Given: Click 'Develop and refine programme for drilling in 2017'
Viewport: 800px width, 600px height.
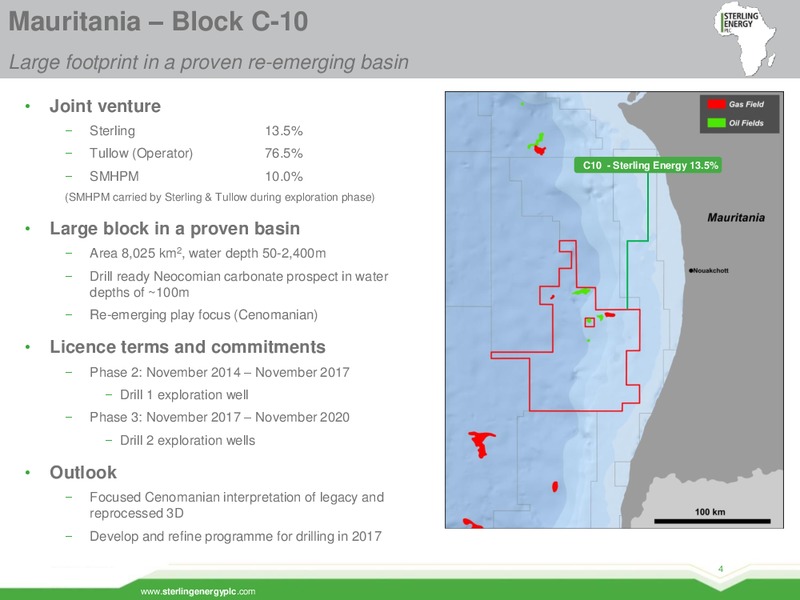Looking at the screenshot, I should (x=235, y=536).
